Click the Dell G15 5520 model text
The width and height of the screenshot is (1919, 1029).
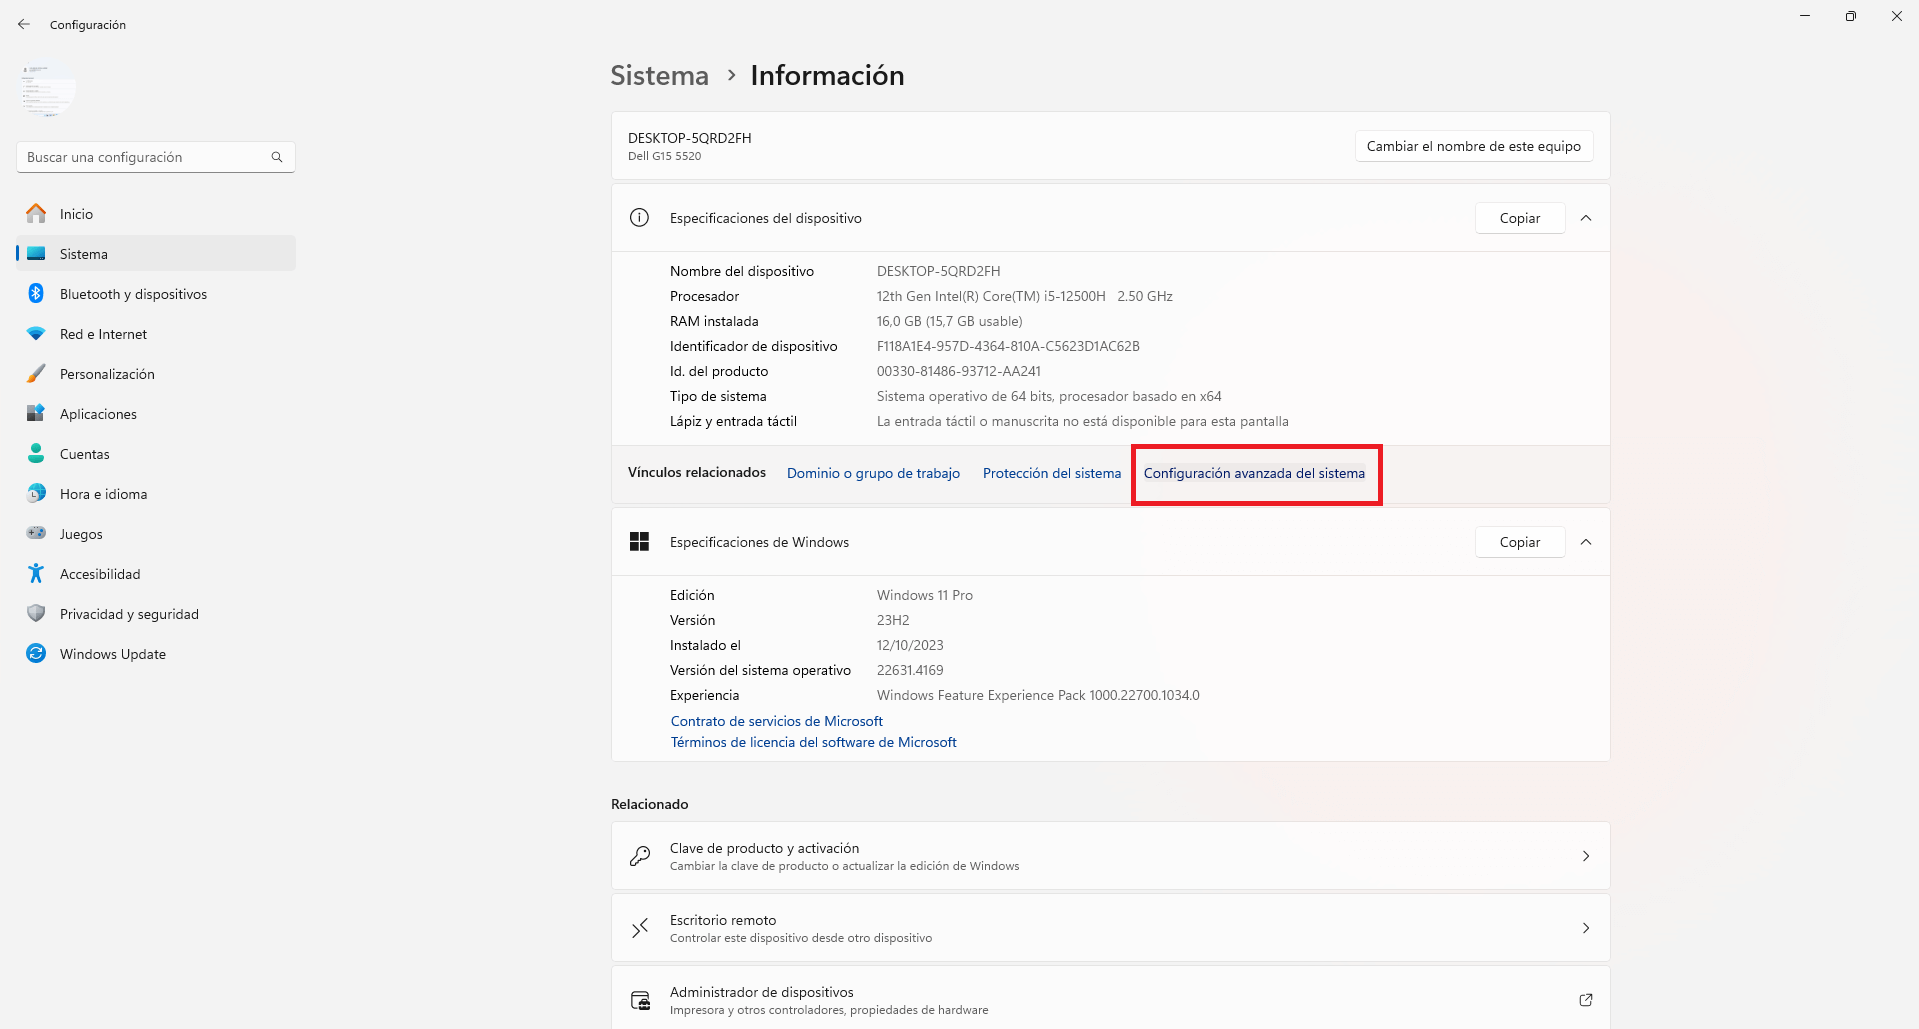click(665, 156)
